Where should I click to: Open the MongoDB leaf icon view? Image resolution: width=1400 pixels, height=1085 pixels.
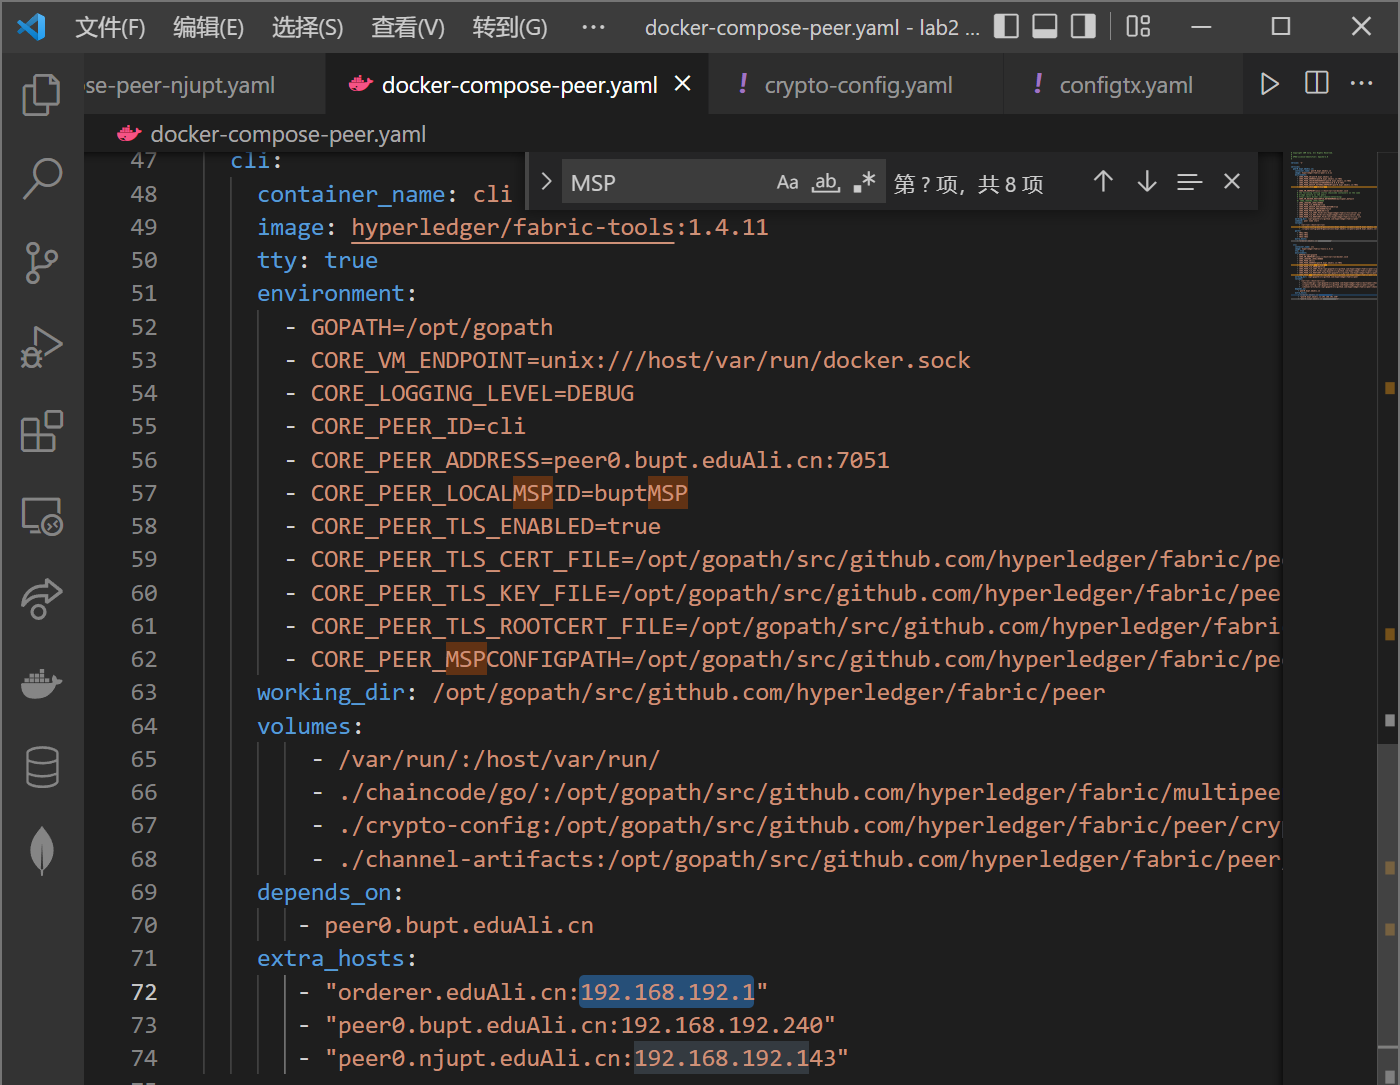tap(41, 851)
